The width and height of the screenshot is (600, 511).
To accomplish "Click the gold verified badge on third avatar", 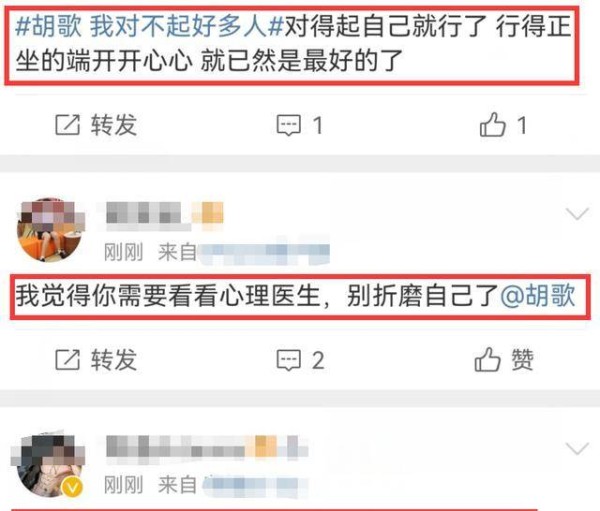I will (x=73, y=487).
